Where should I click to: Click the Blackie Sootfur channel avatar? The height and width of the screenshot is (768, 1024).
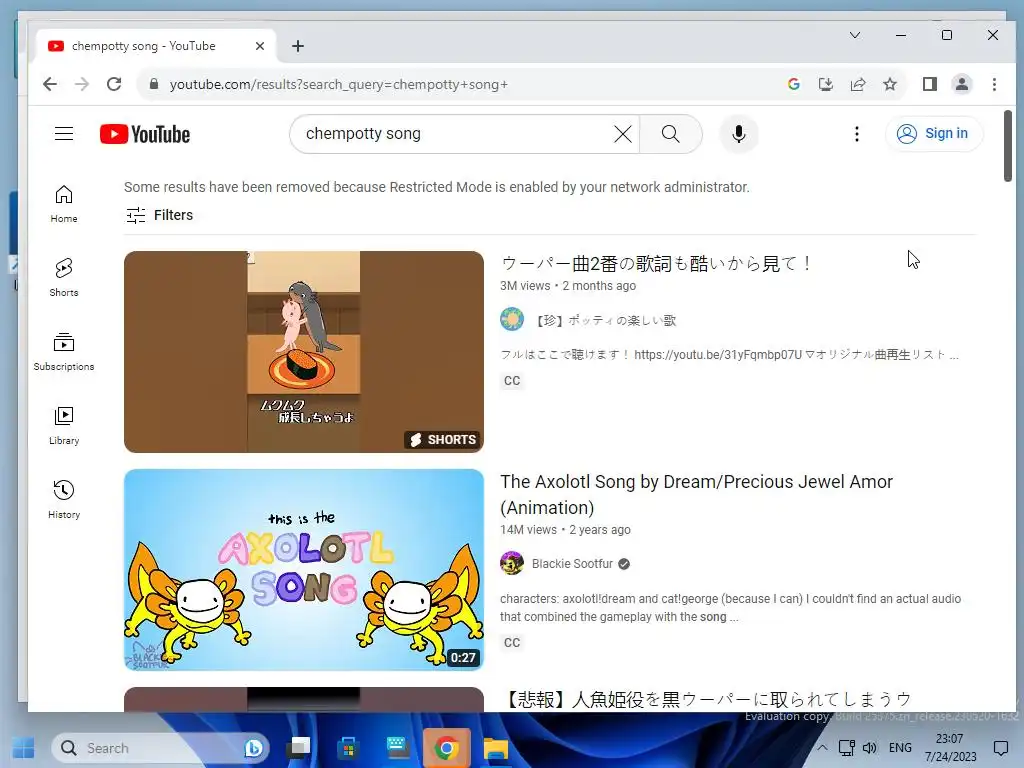point(512,563)
